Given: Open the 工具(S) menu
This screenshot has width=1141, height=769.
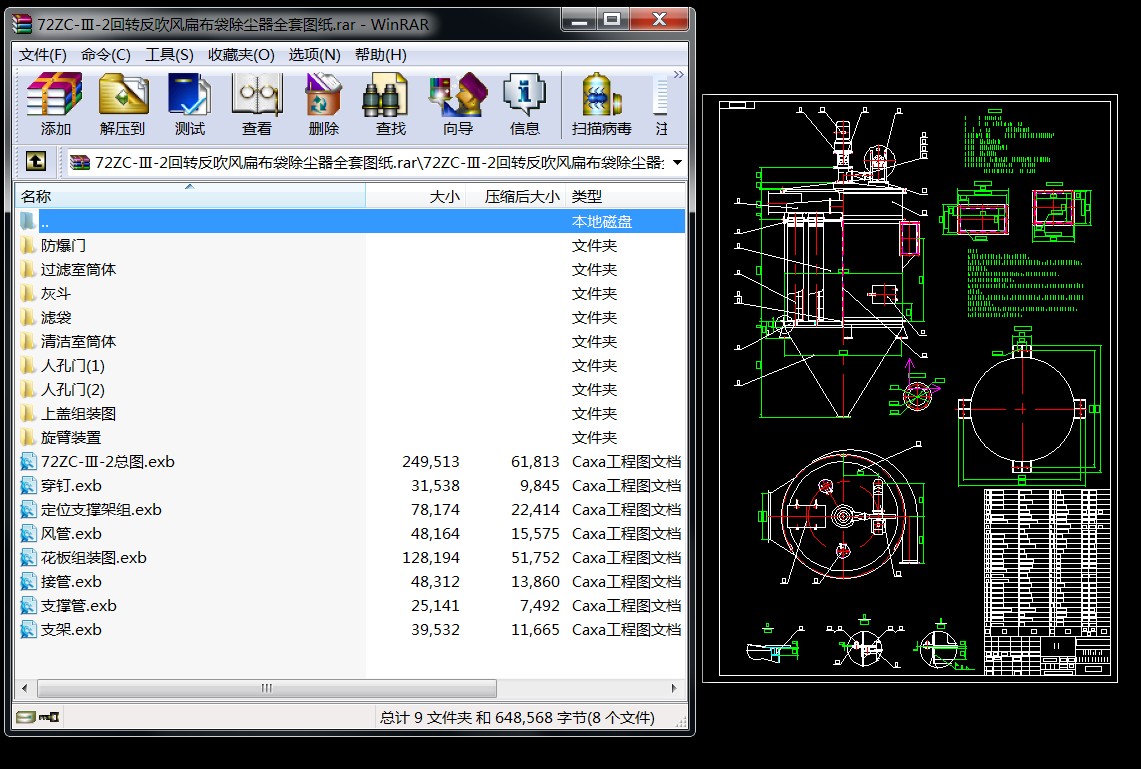Looking at the screenshot, I should tap(169, 55).
